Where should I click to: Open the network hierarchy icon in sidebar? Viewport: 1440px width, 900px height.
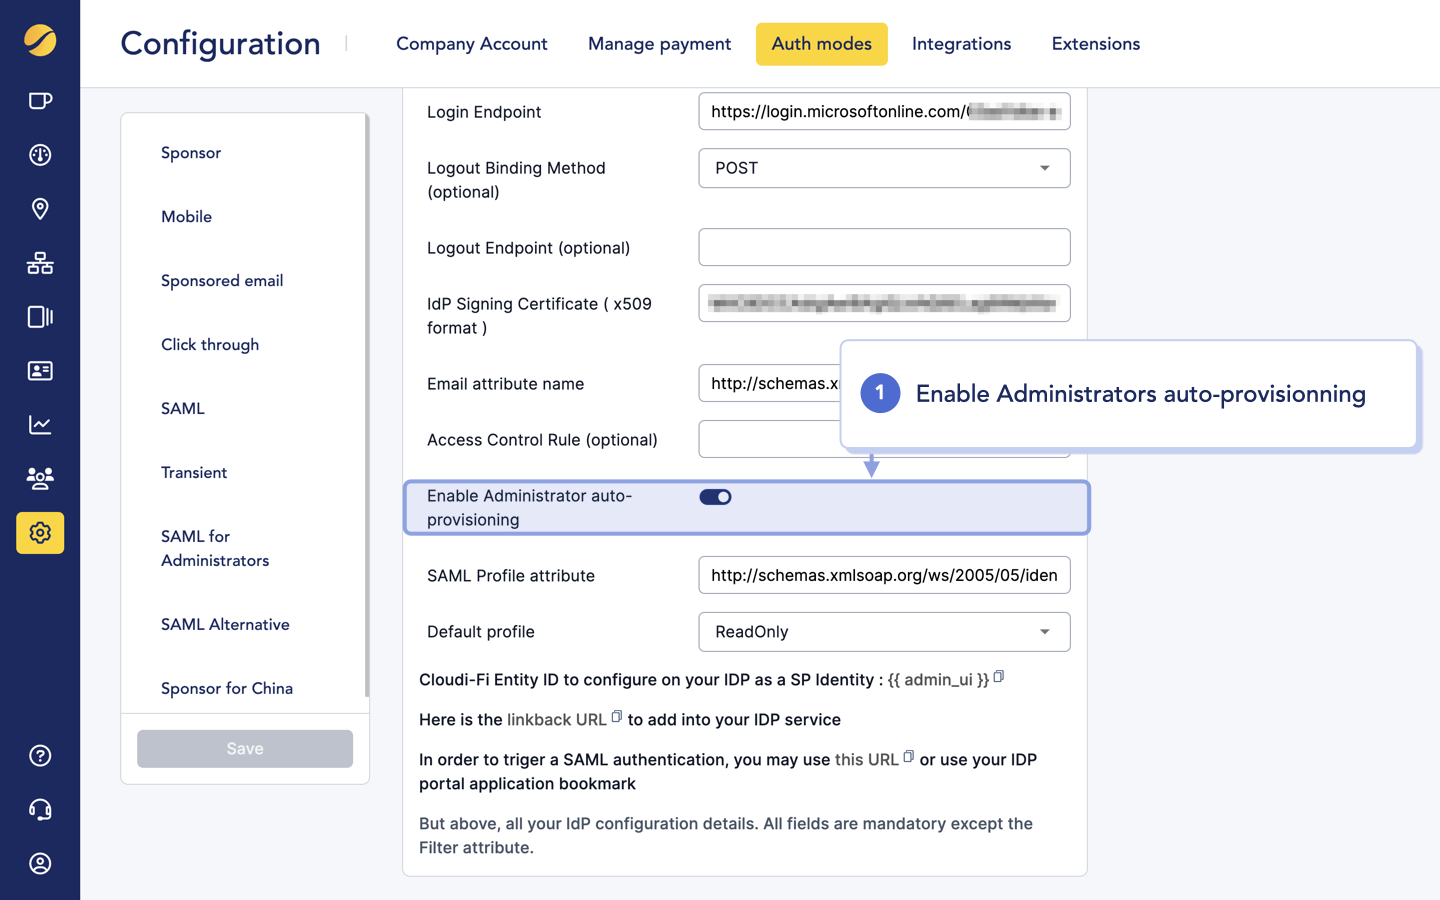click(40, 263)
